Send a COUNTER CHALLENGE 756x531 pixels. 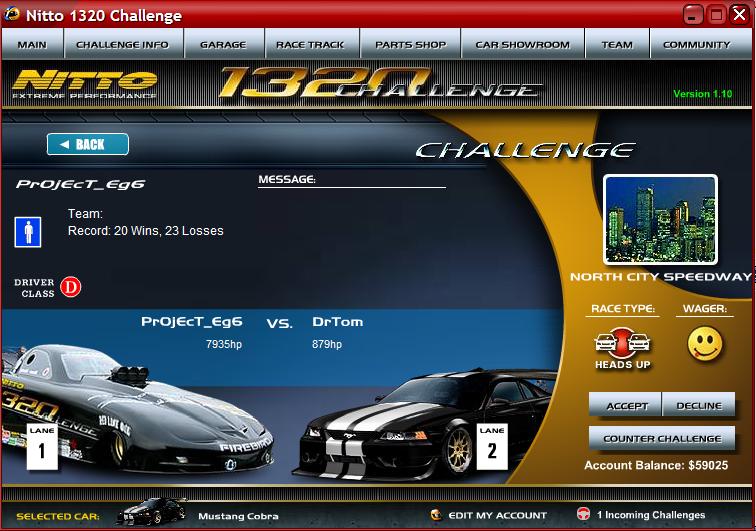coord(662,438)
